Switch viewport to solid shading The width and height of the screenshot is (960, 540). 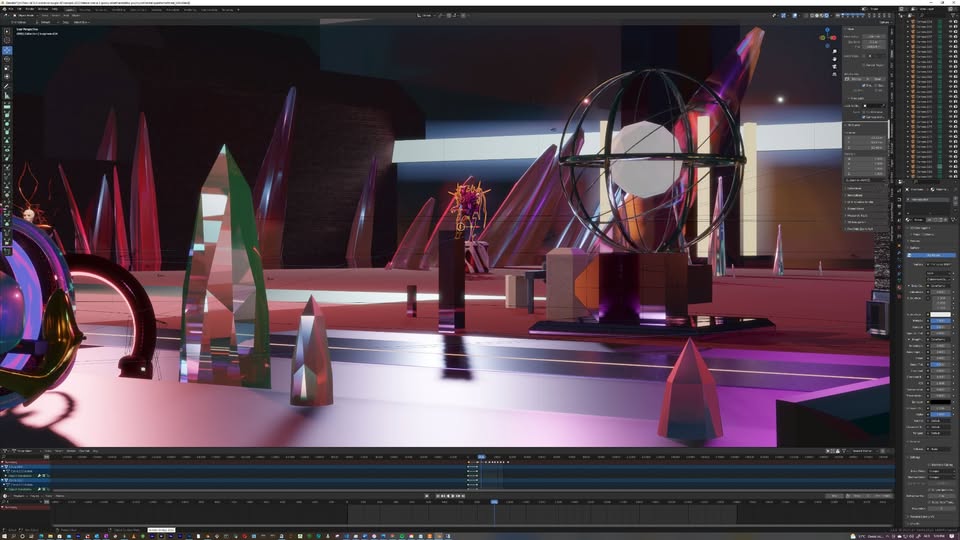[x=817, y=15]
